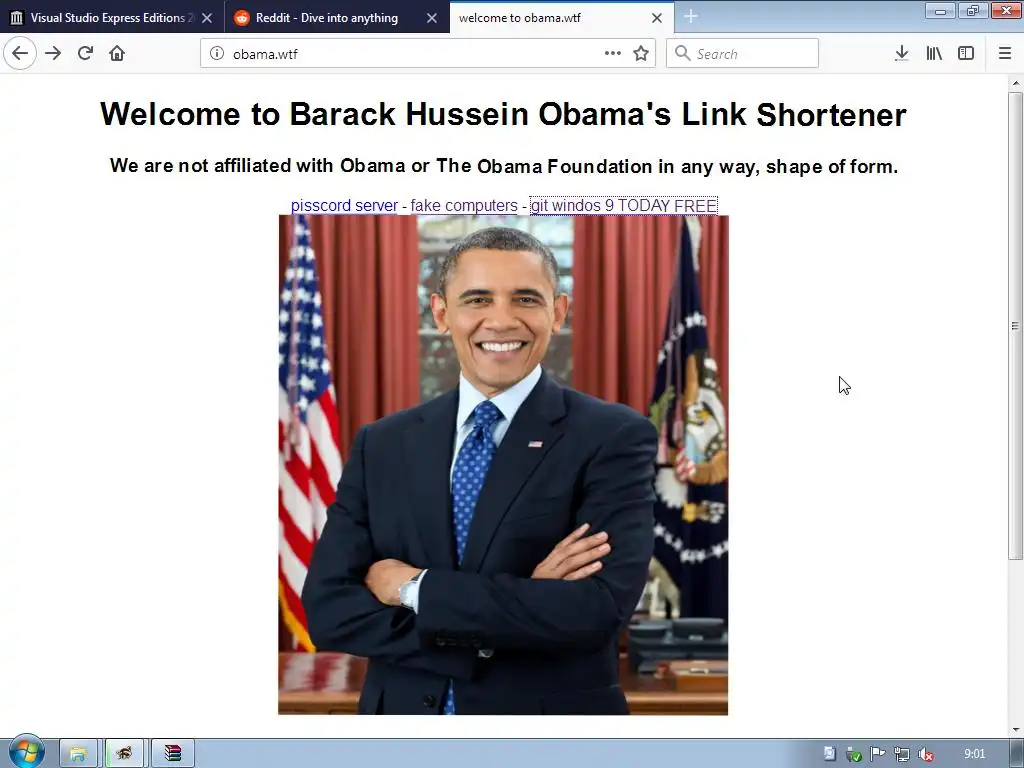Close the Visual Studio Express Editions tab

click(x=207, y=18)
